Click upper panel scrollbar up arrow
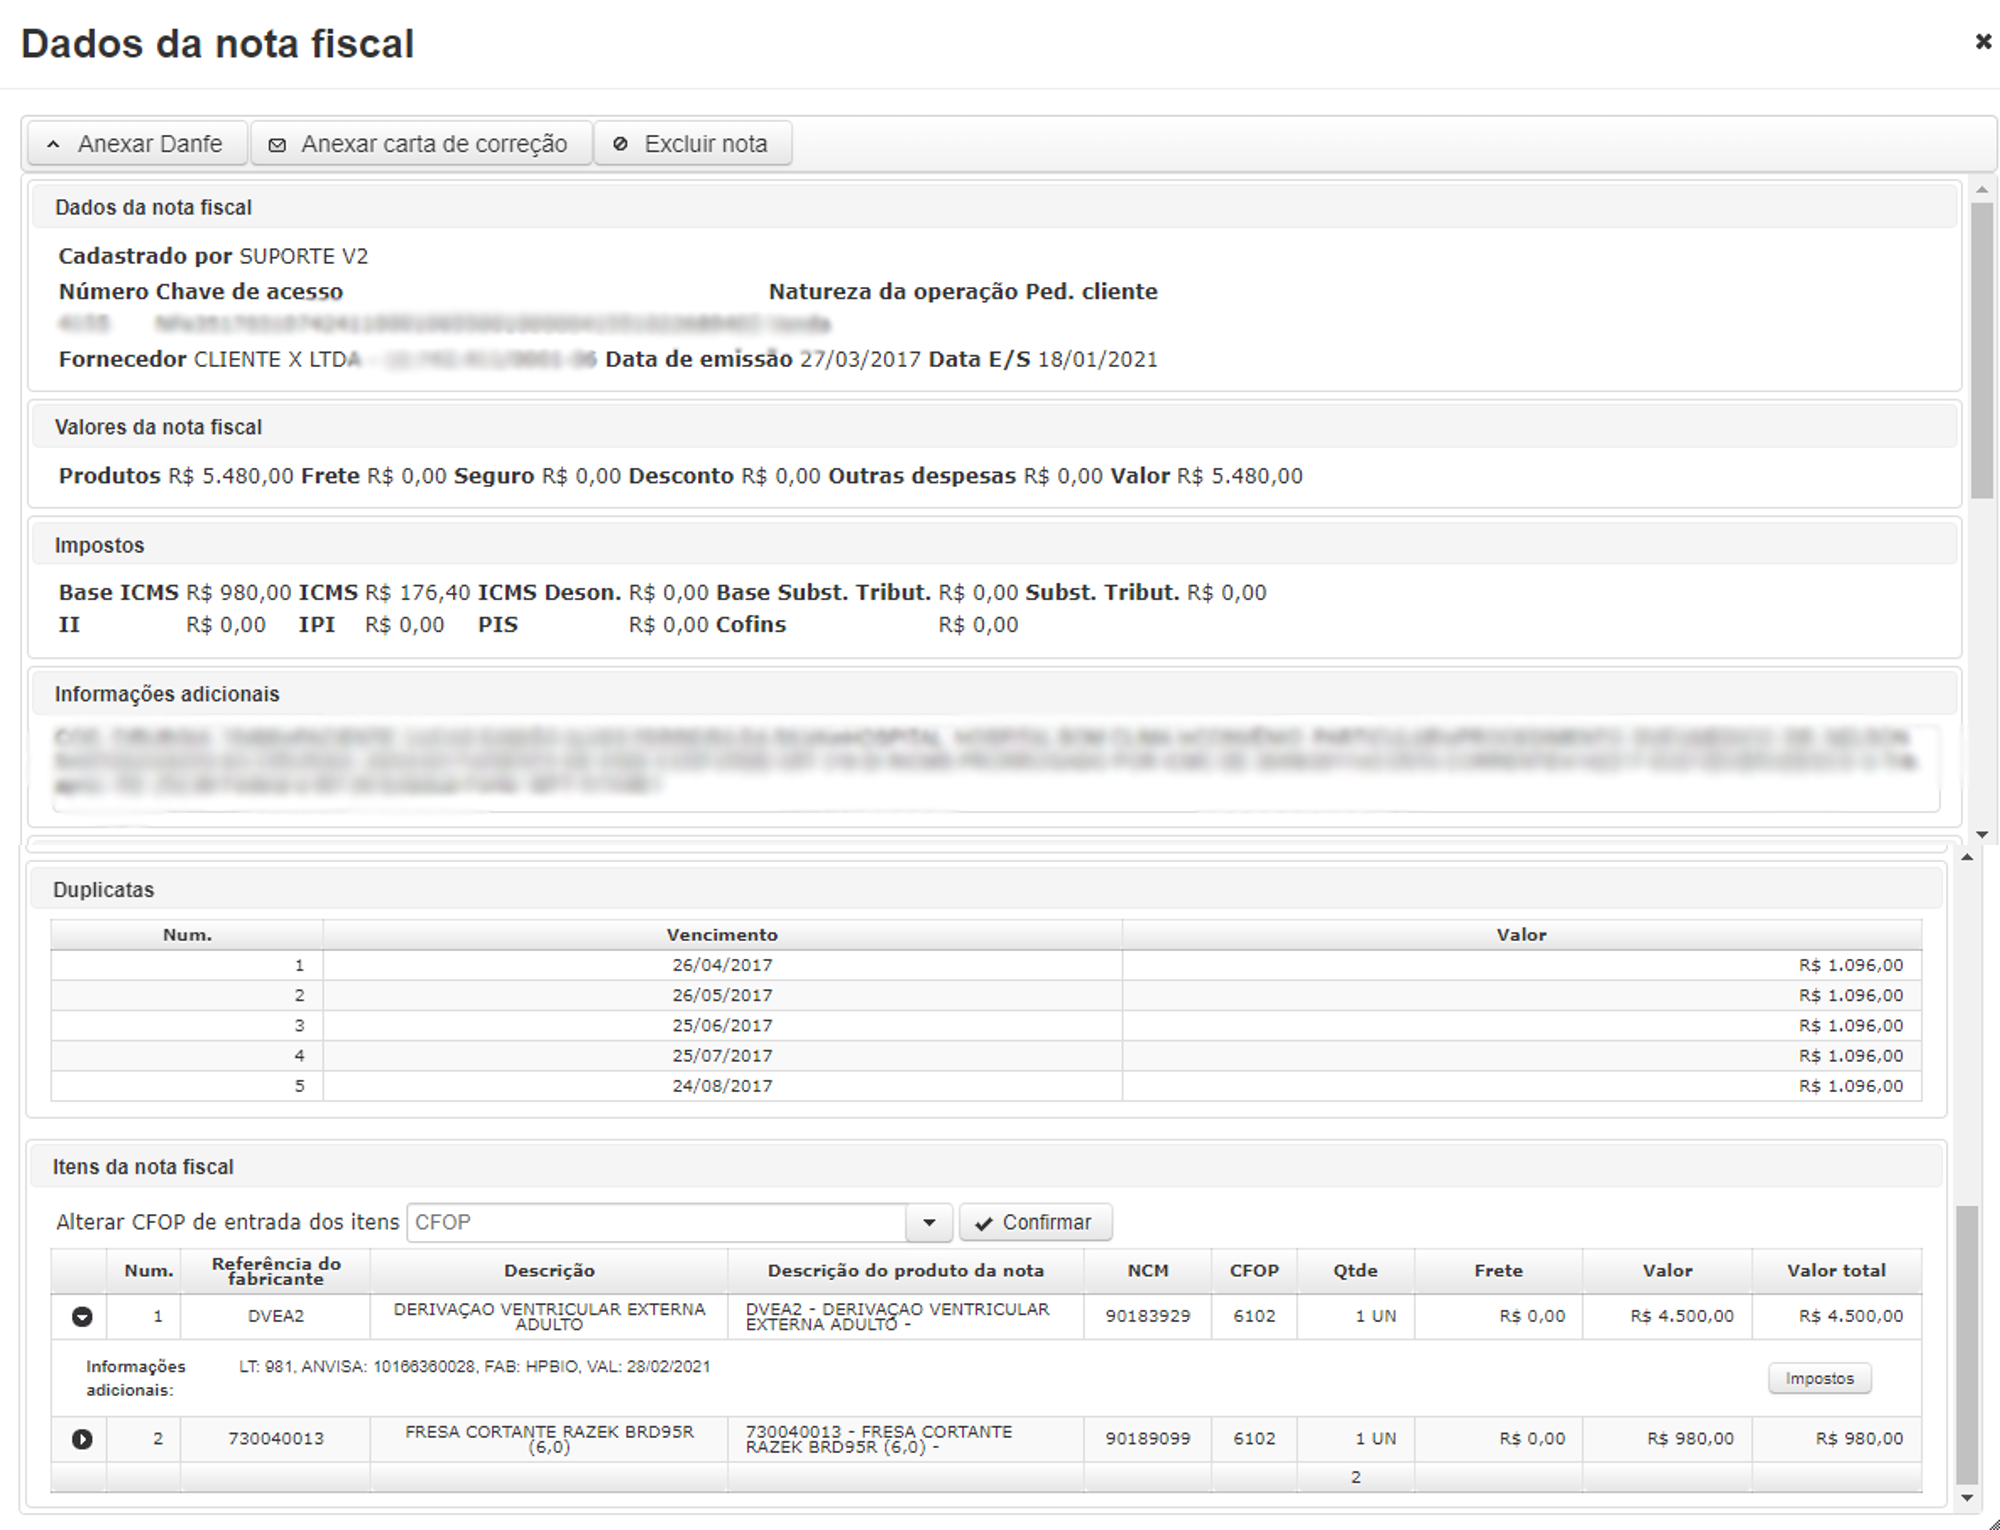This screenshot has height=1530, width=2000. (x=1982, y=189)
